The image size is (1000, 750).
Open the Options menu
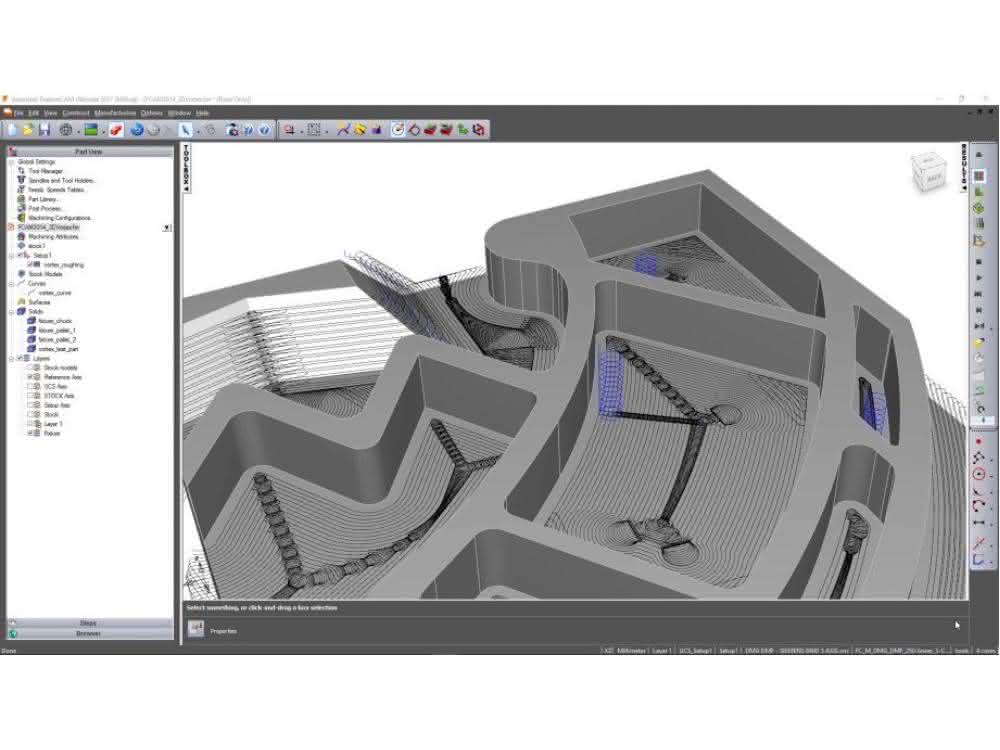tap(152, 113)
